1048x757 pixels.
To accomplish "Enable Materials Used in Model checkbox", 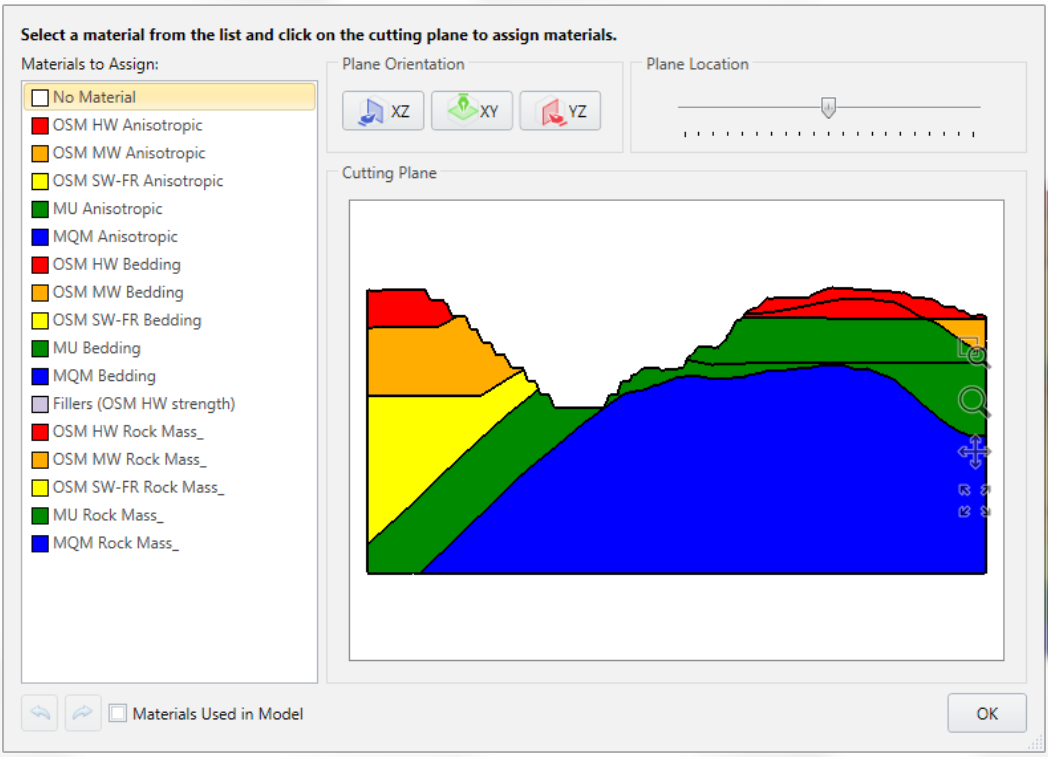I will click(118, 714).
